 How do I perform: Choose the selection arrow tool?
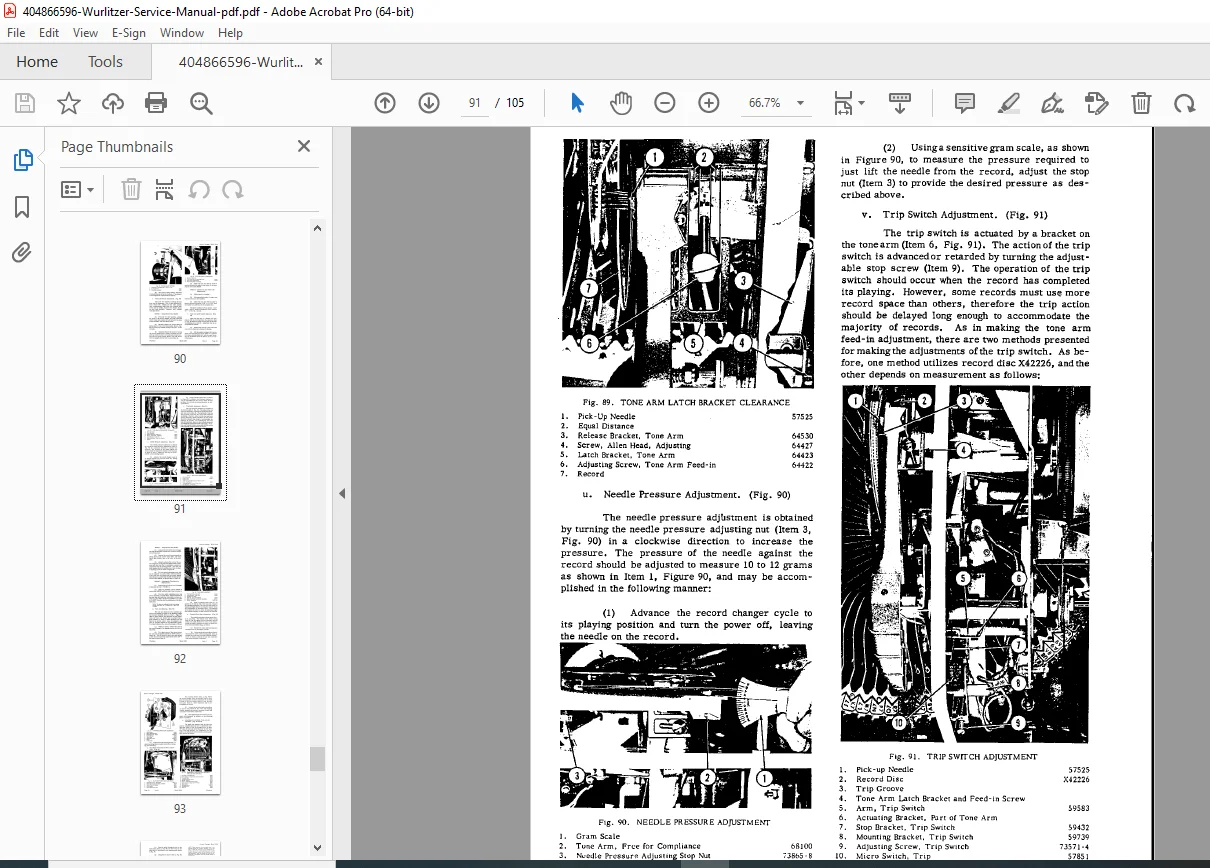(577, 103)
